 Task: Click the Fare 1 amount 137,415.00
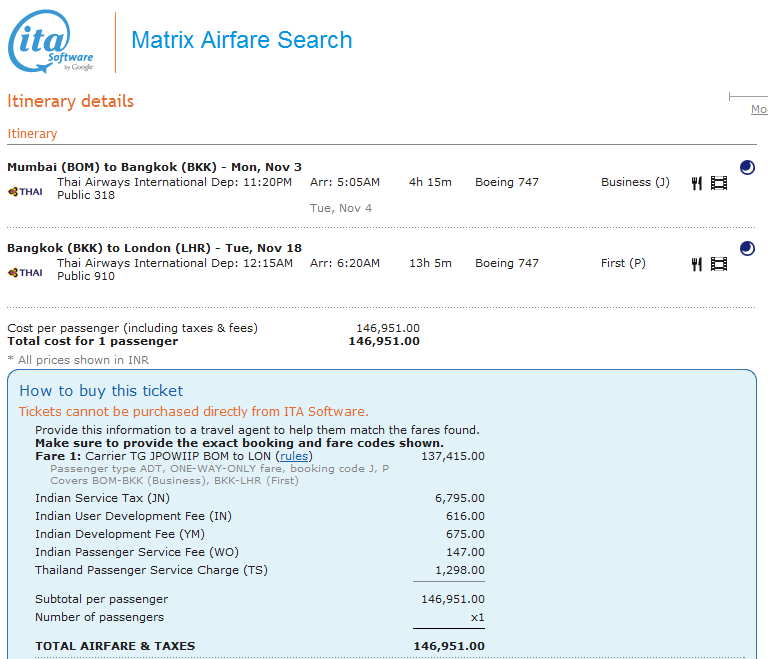click(452, 456)
